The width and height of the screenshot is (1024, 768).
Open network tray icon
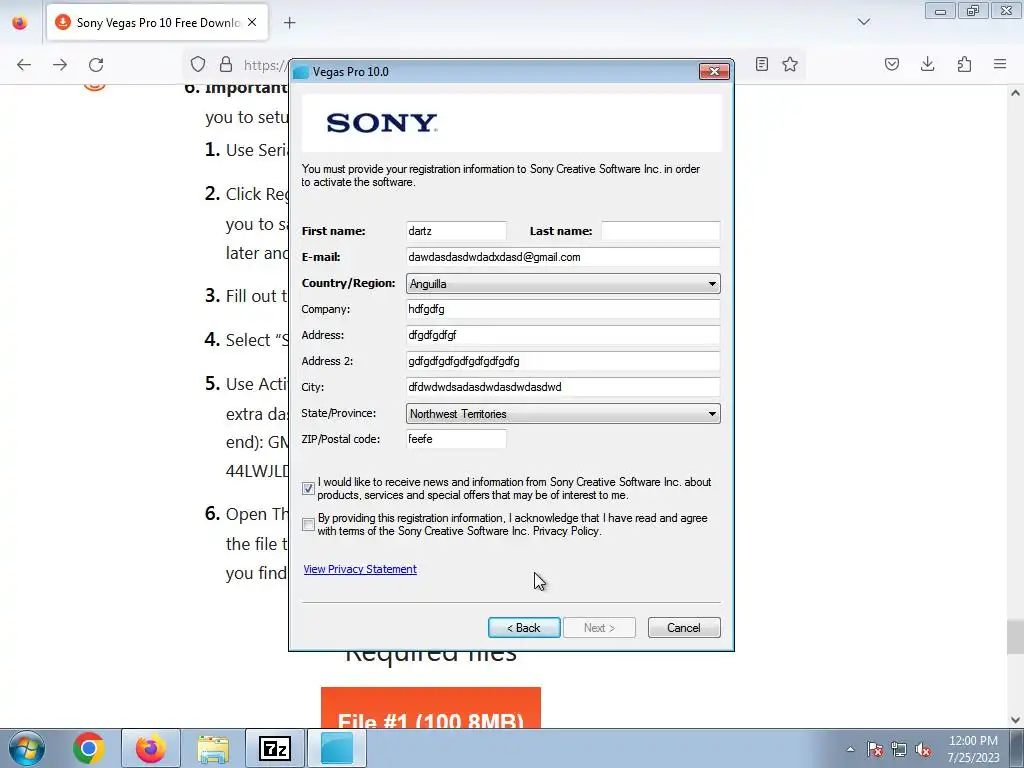click(x=899, y=749)
